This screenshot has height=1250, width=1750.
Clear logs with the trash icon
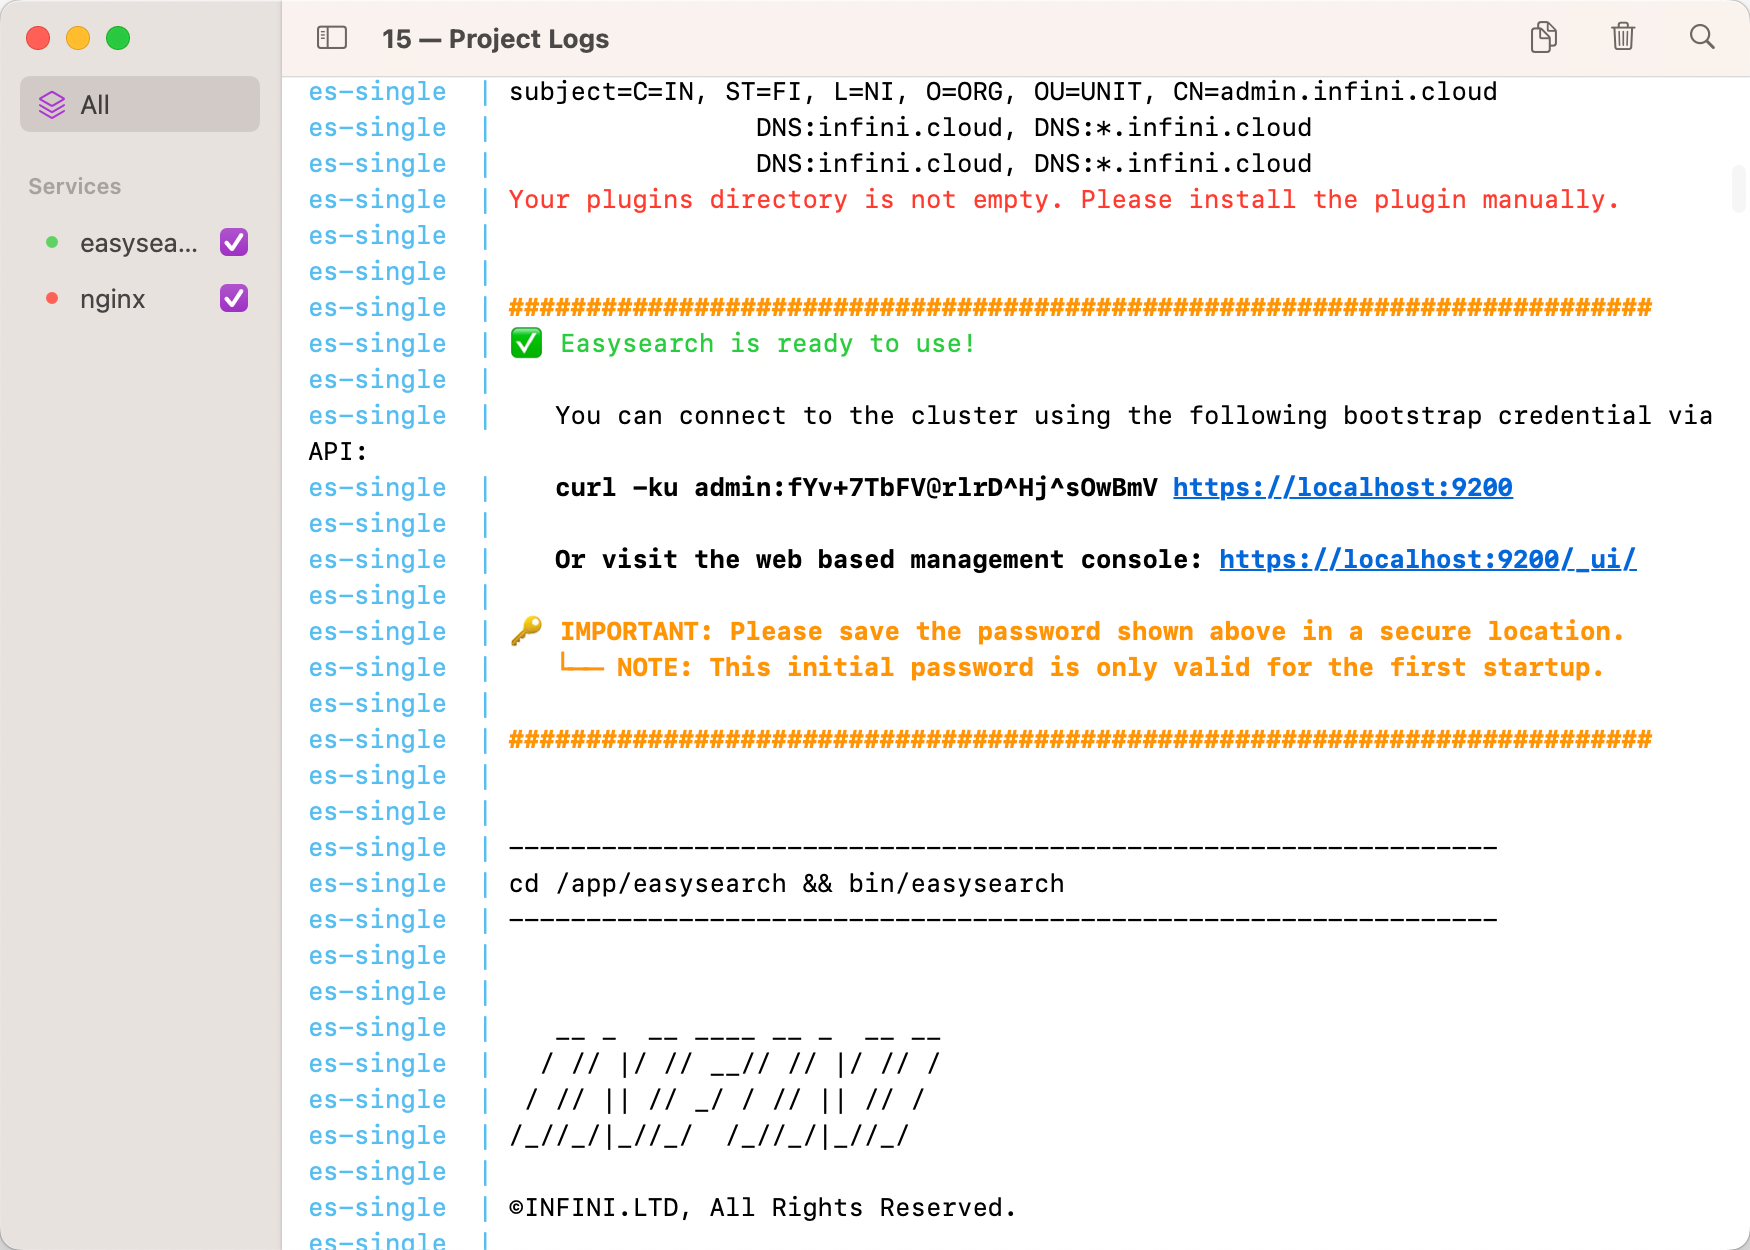[x=1623, y=38]
